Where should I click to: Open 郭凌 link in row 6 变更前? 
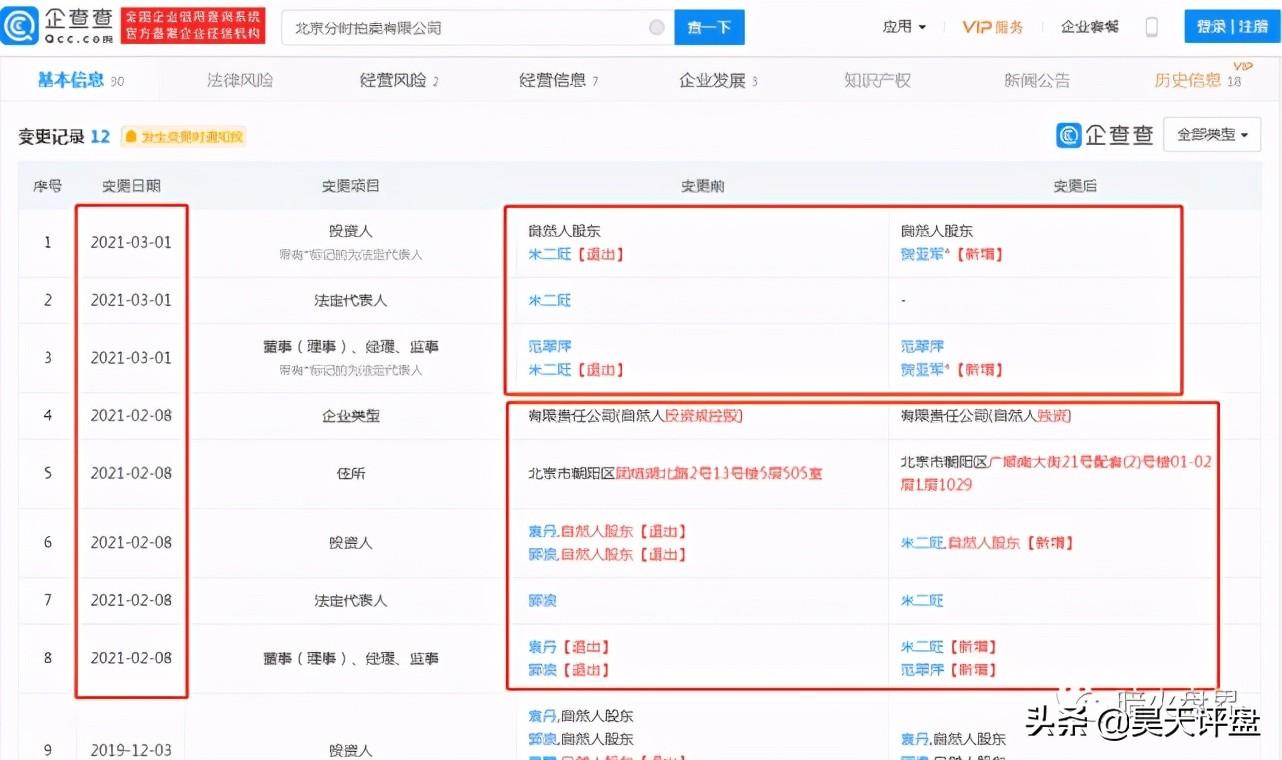[542, 554]
